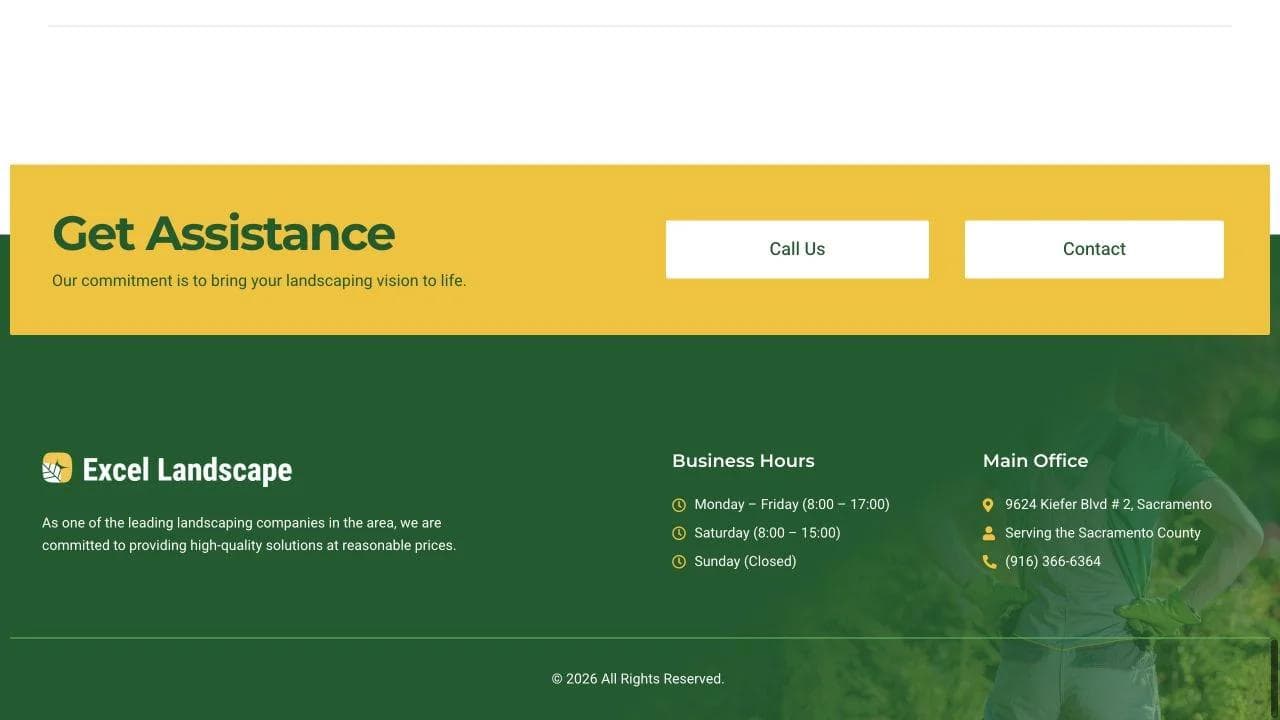Click the © 2026 All Rights Reserved text

[638, 679]
